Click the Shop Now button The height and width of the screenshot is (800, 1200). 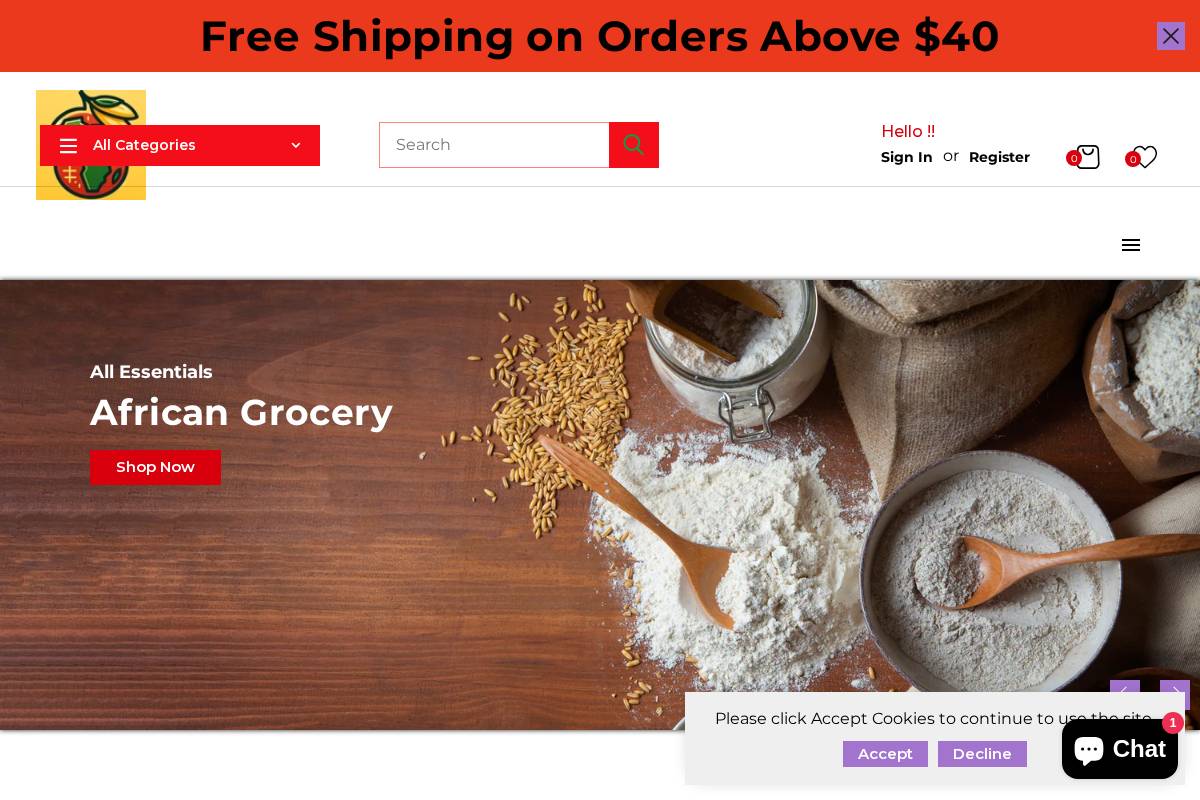[x=155, y=467]
